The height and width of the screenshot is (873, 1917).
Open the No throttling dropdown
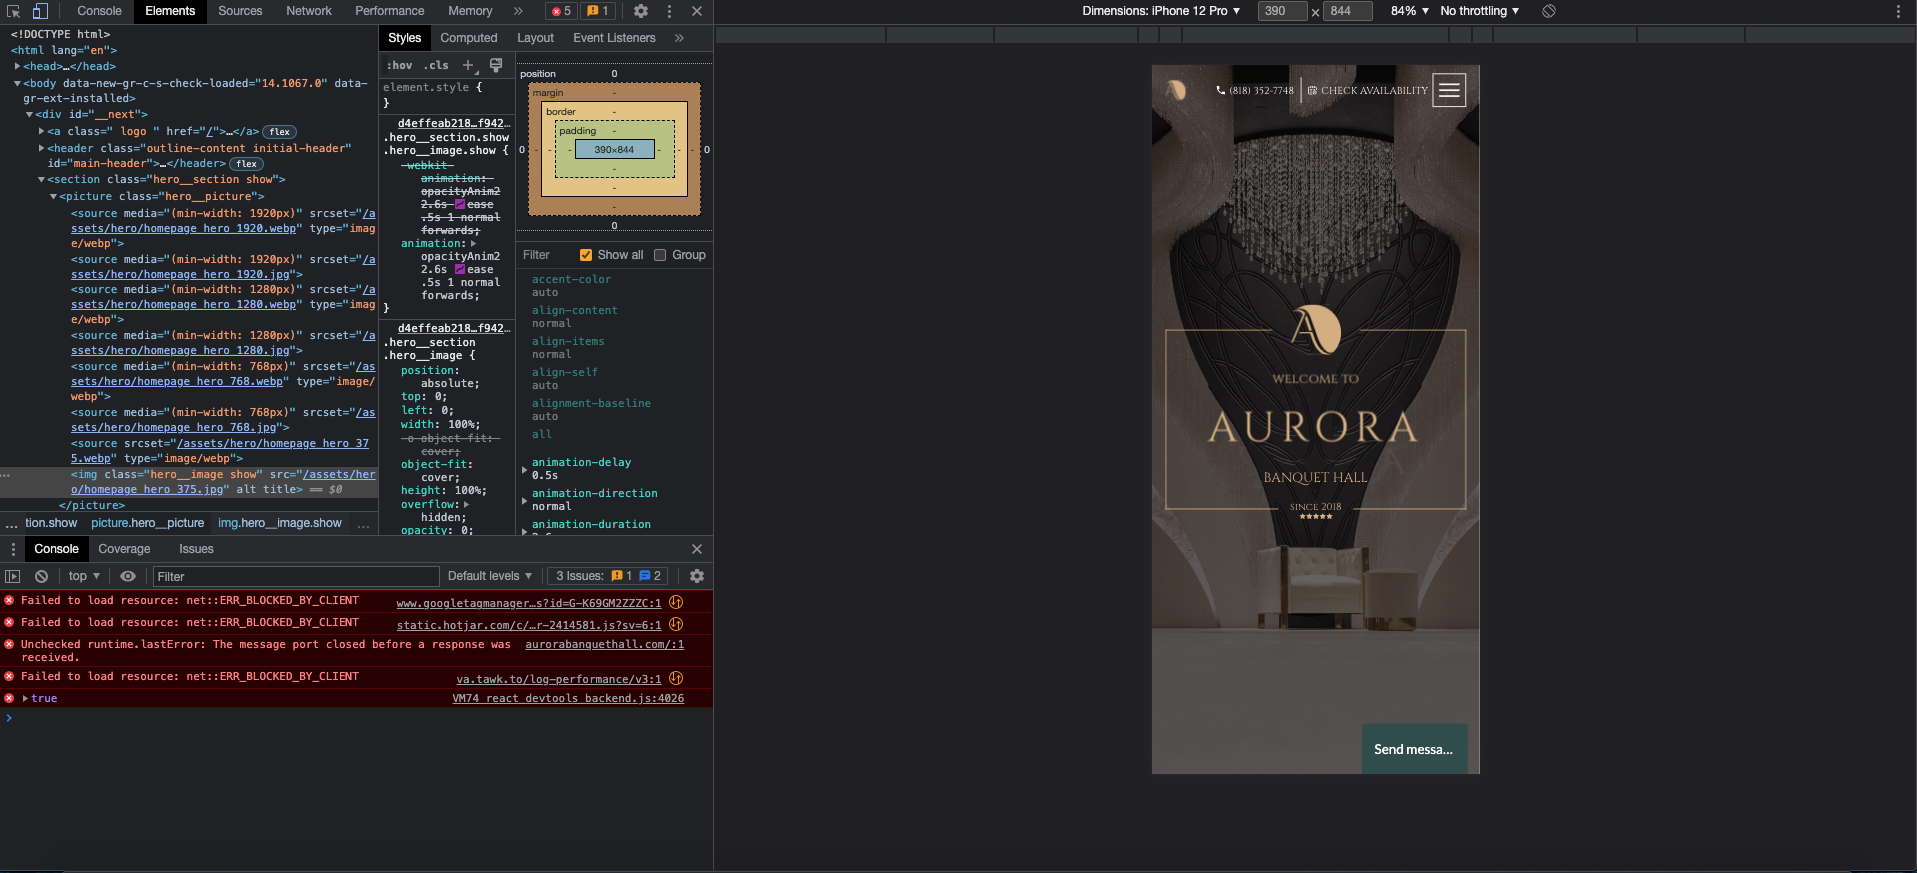click(x=1479, y=11)
